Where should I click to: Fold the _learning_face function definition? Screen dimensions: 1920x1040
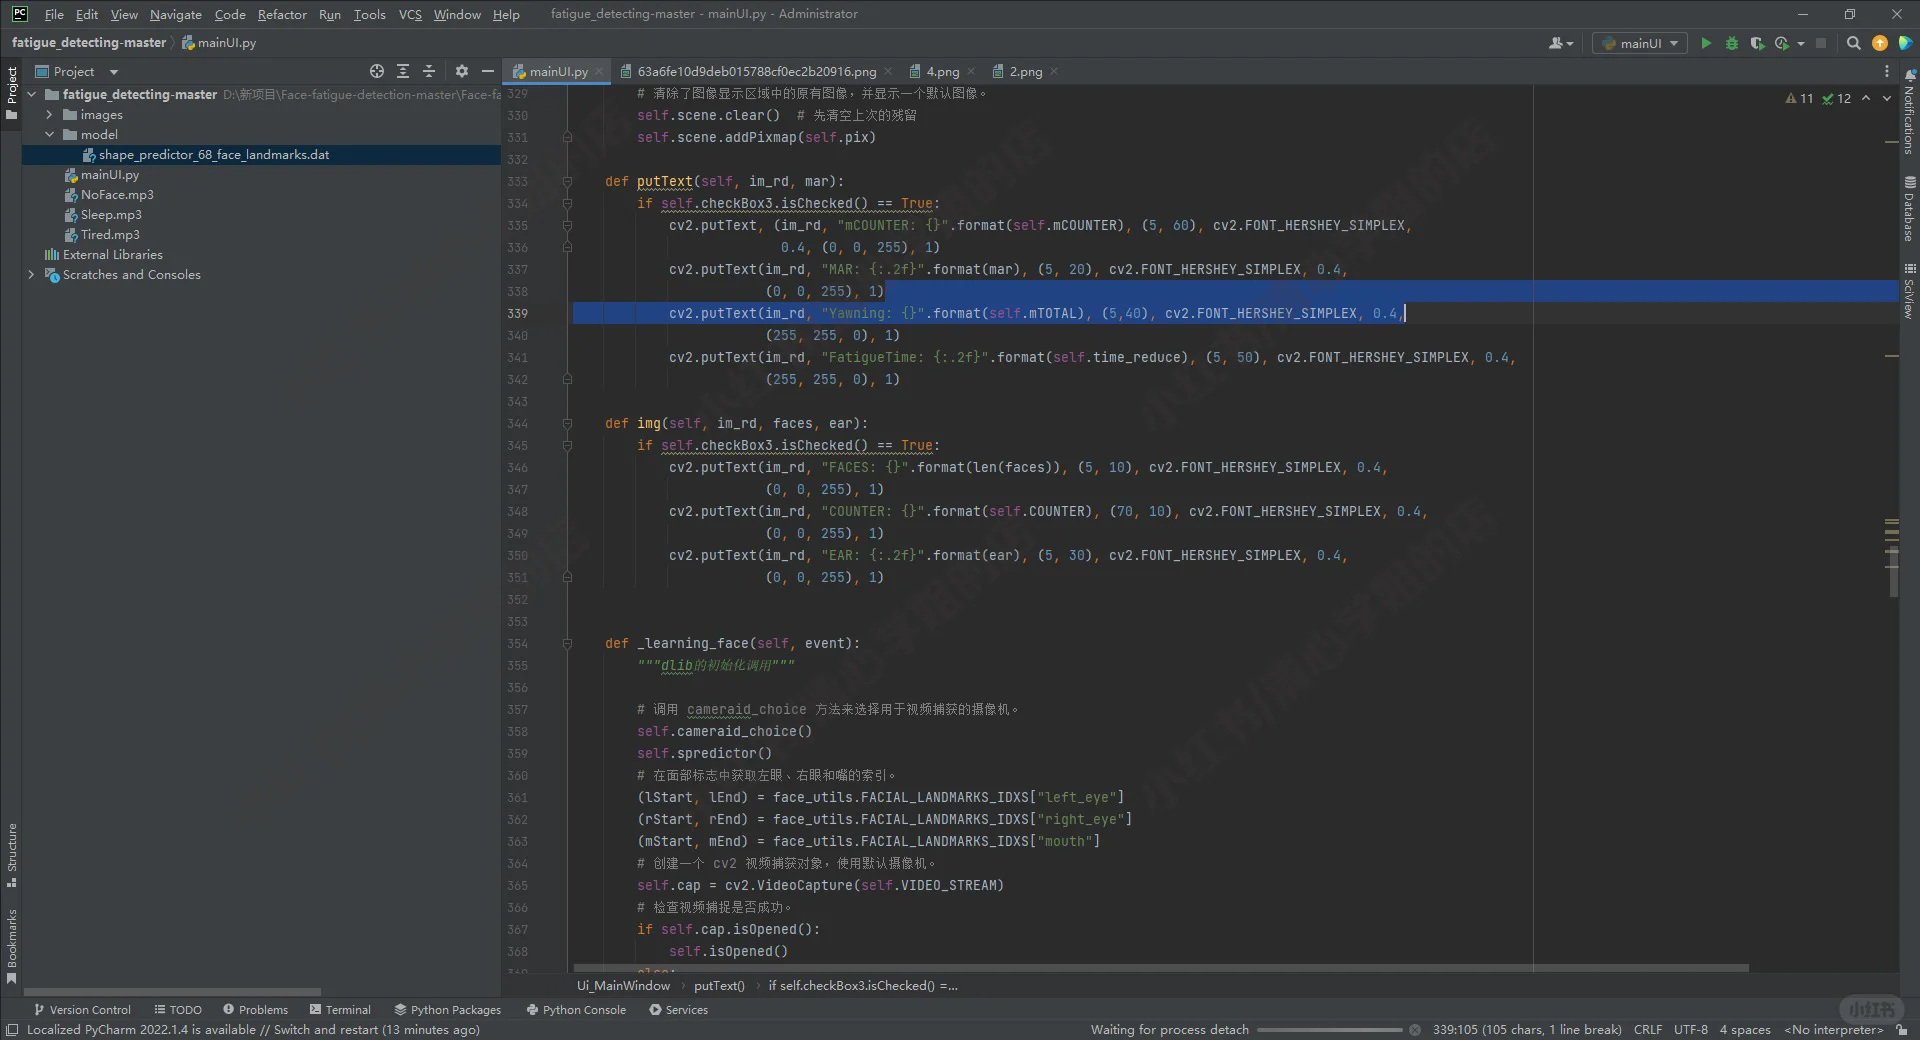tap(567, 643)
